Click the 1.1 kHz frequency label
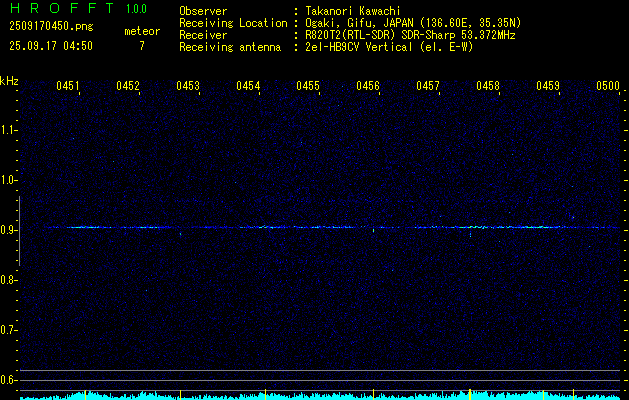This screenshot has height=400, width=629. click(8, 130)
